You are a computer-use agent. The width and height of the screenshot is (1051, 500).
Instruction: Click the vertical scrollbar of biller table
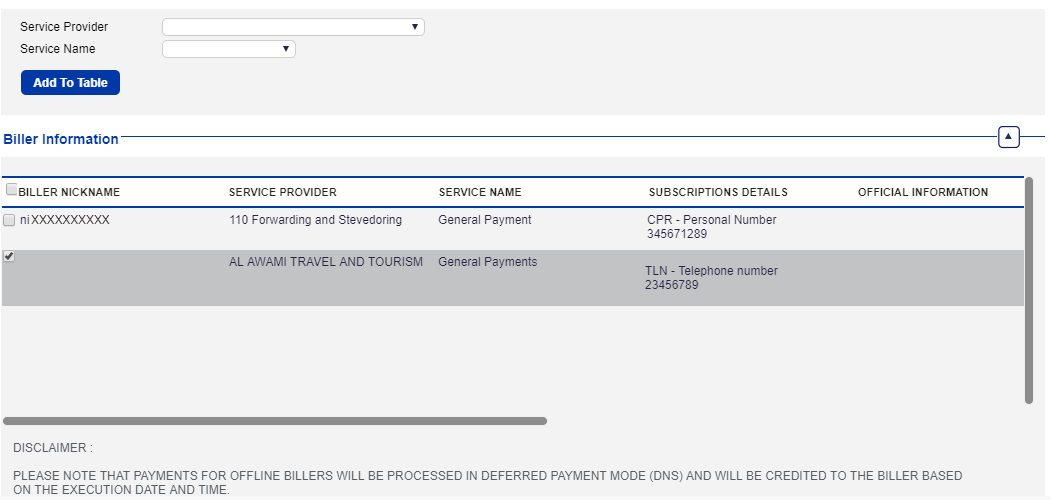[1029, 290]
